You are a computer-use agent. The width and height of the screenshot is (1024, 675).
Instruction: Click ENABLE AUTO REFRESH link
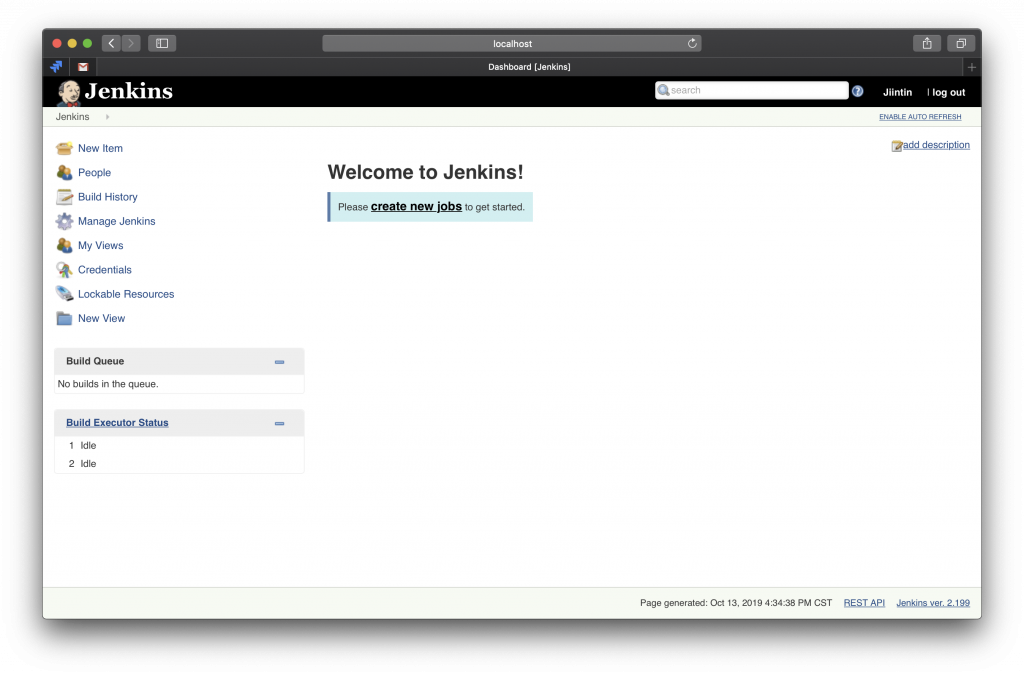coord(920,117)
